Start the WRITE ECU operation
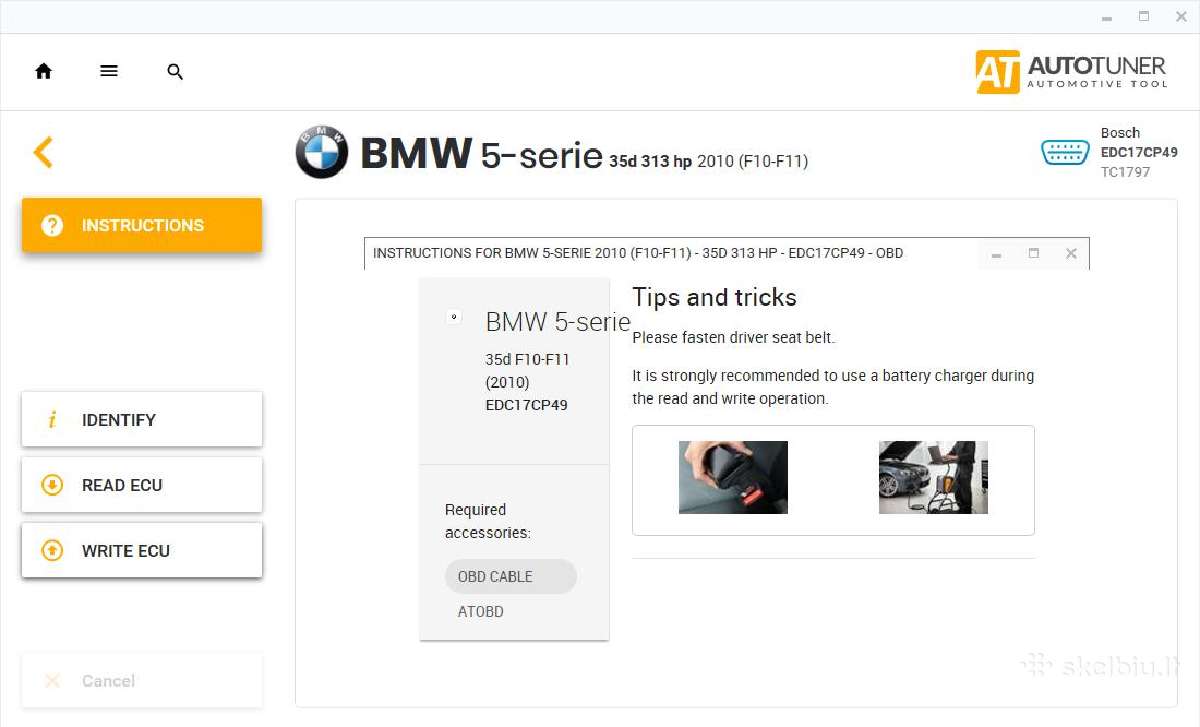Screen dimensions: 1200x727 click(x=142, y=550)
